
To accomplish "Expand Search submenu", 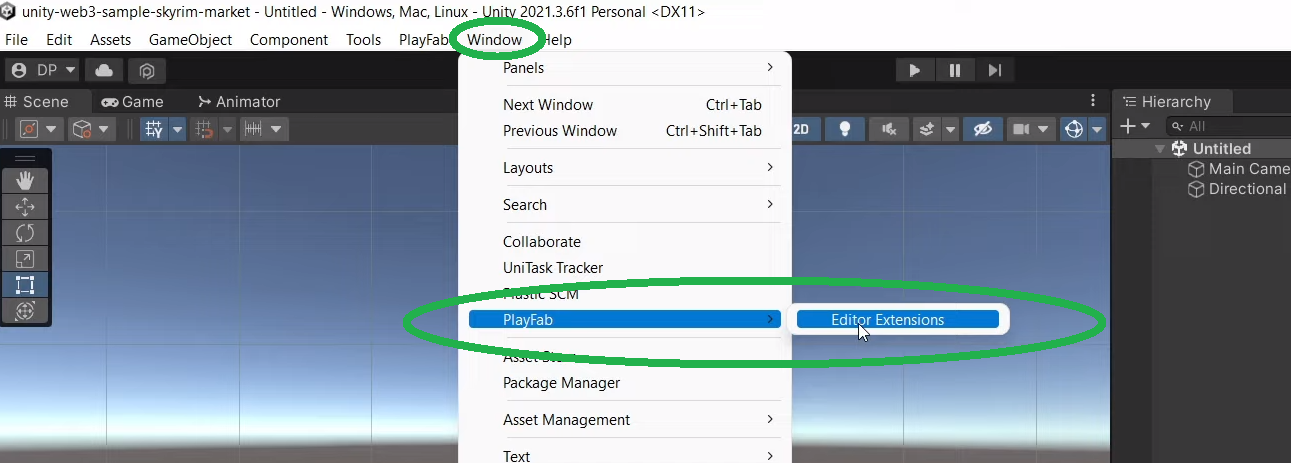I will 625,205.
